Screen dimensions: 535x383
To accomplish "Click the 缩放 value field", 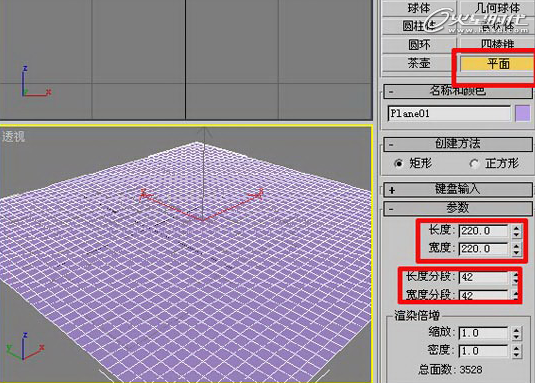I will point(484,333).
